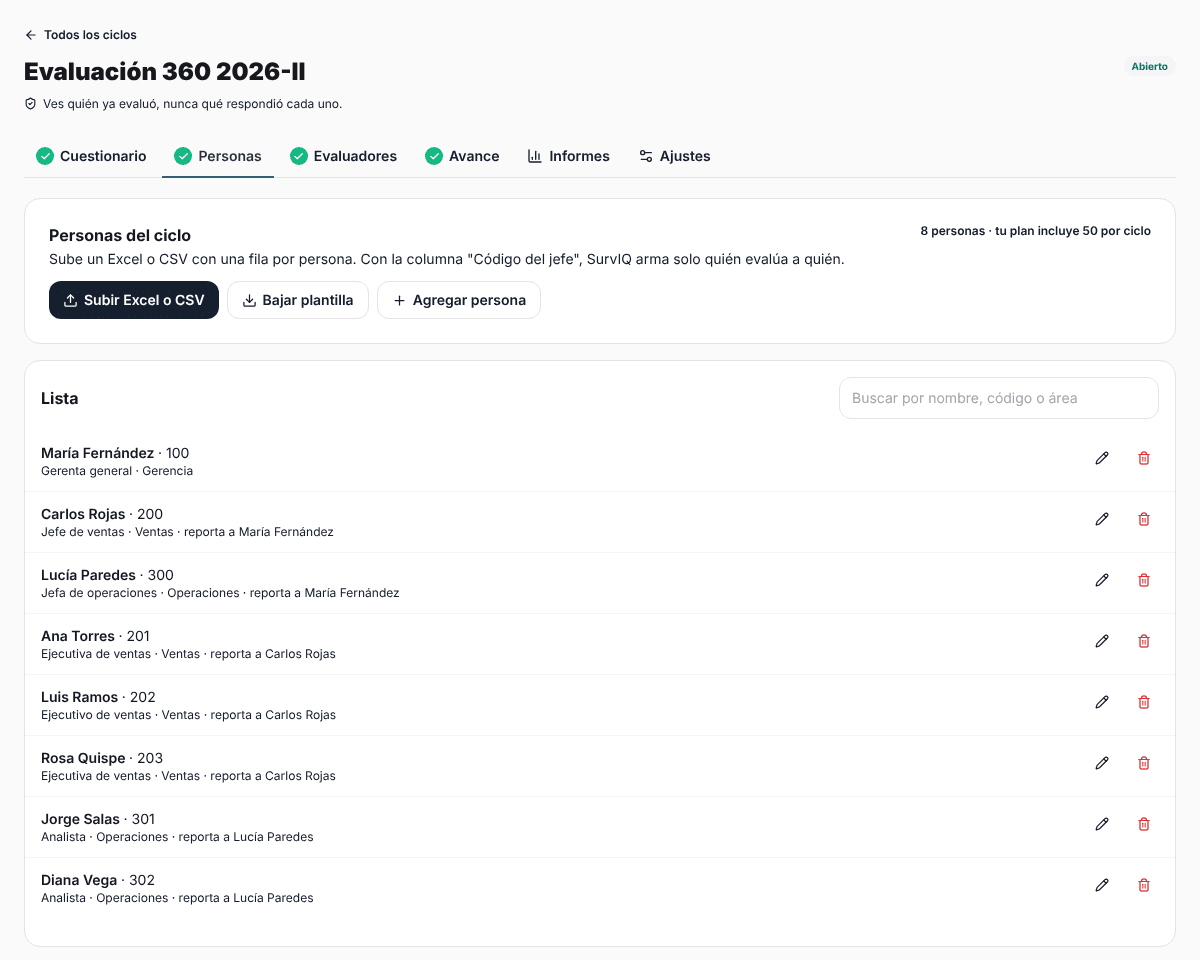Delete Ana Torres using the trash icon
Screen dimensions: 1200x960
[1144, 641]
